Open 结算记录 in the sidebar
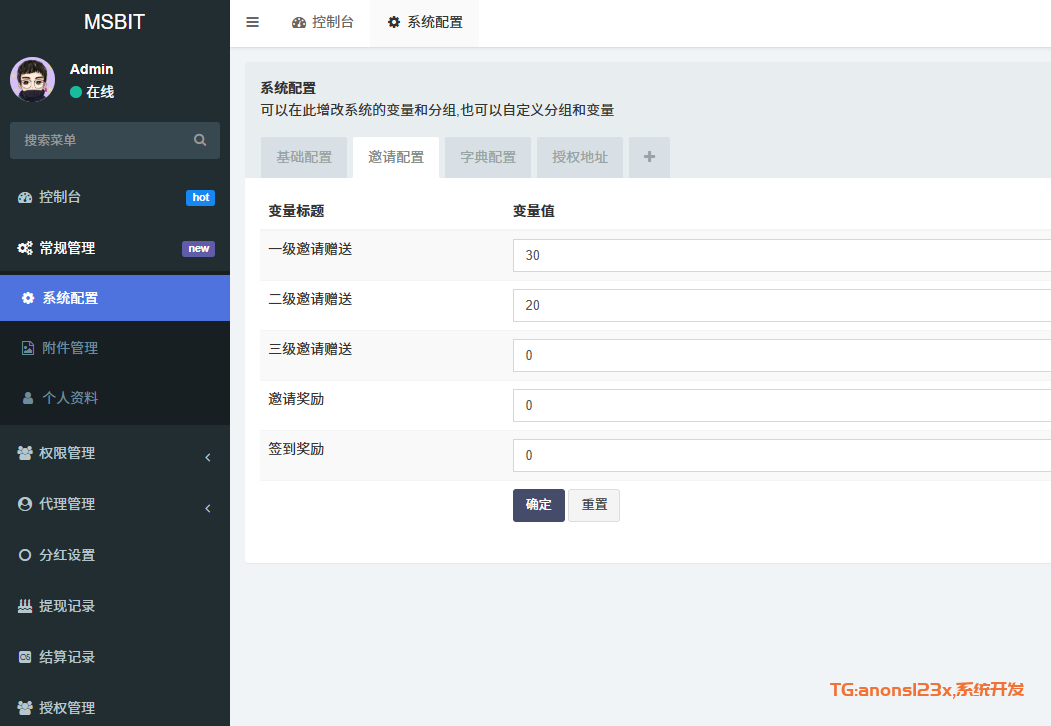The height and width of the screenshot is (726, 1051). [x=67, y=657]
